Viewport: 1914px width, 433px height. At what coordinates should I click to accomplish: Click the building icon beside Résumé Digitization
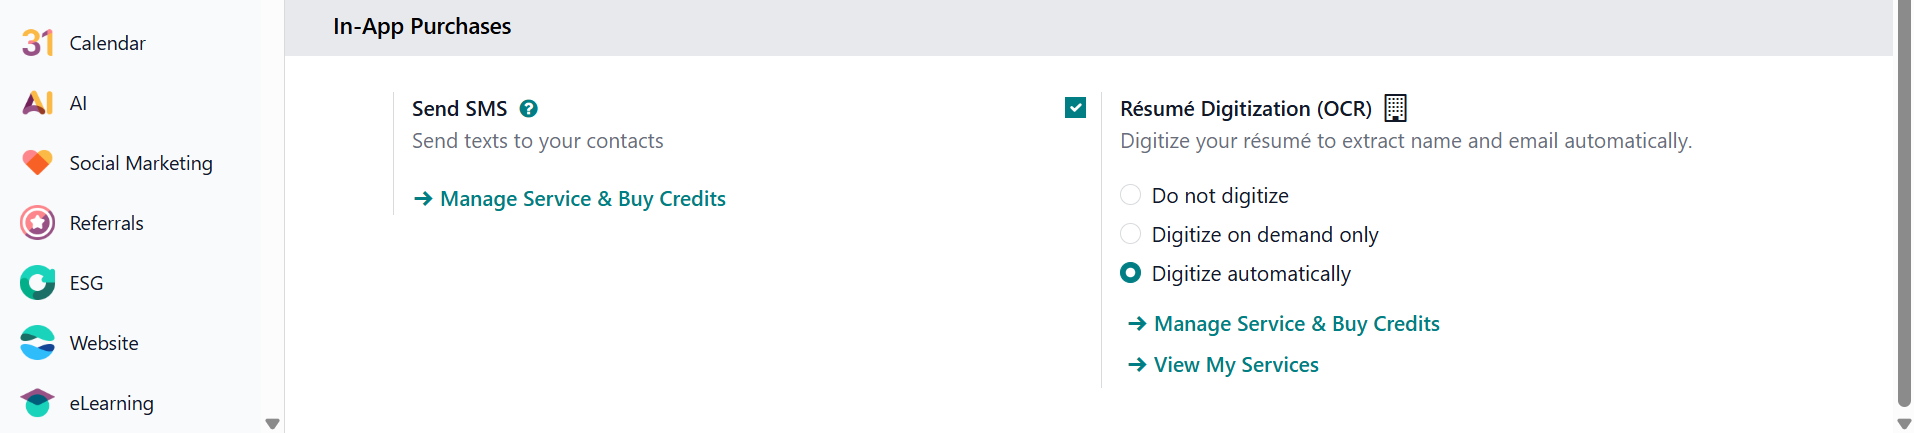point(1395,108)
